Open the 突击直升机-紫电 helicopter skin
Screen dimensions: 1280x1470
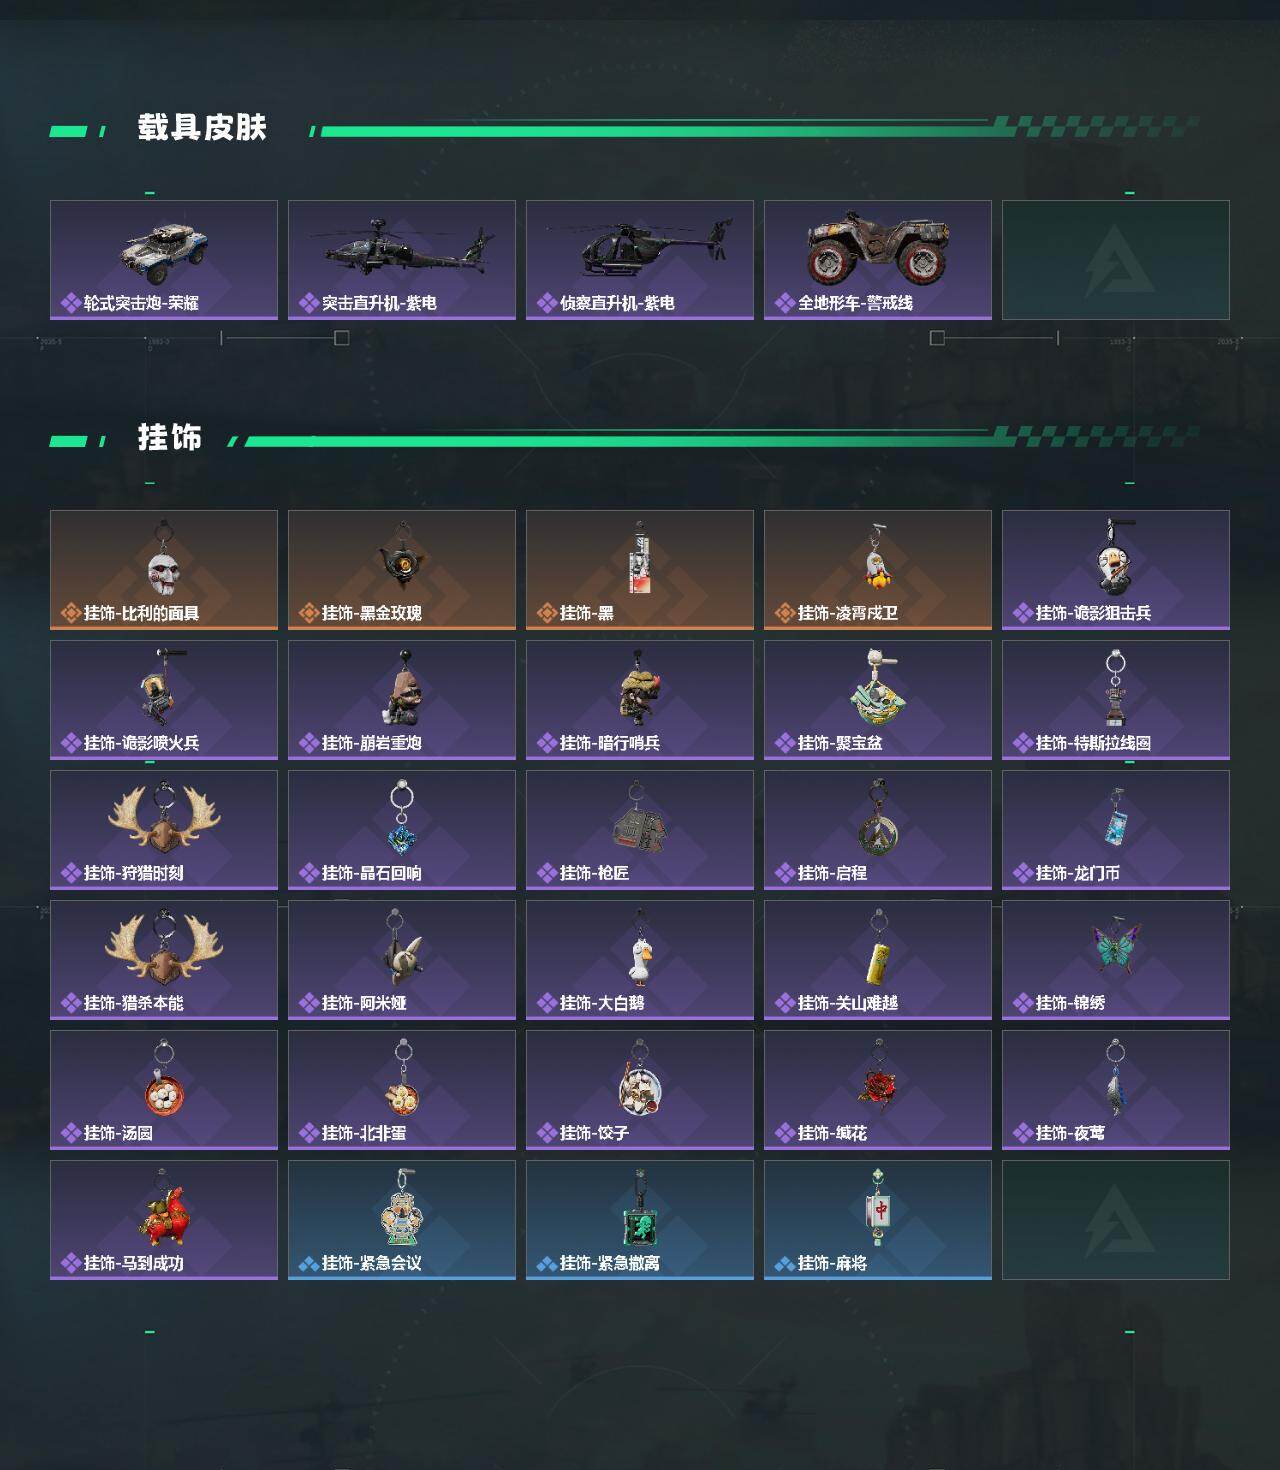[402, 260]
